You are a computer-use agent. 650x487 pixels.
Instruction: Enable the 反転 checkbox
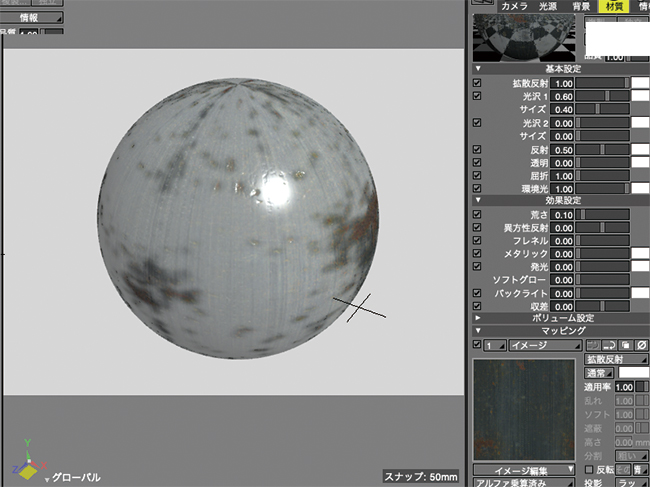[x=589, y=470]
